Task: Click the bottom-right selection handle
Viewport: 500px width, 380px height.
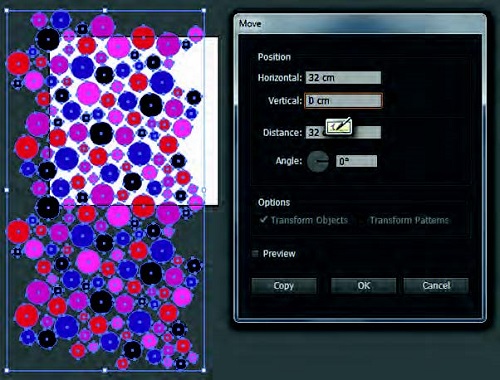Action: pyautogui.click(x=204, y=370)
